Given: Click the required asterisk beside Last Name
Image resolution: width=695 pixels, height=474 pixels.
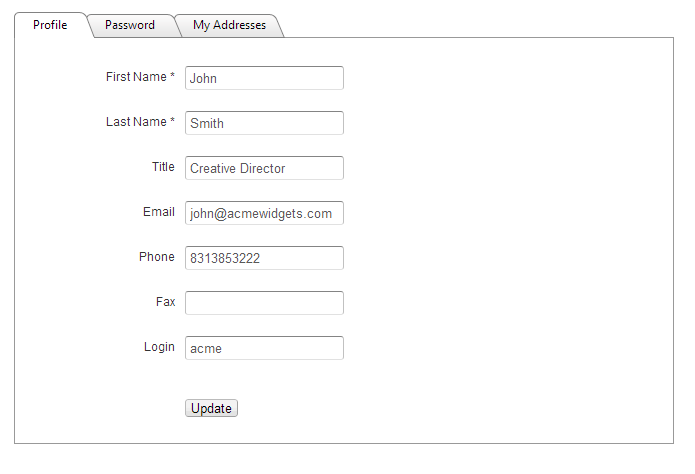Looking at the screenshot, I should coord(172,122).
